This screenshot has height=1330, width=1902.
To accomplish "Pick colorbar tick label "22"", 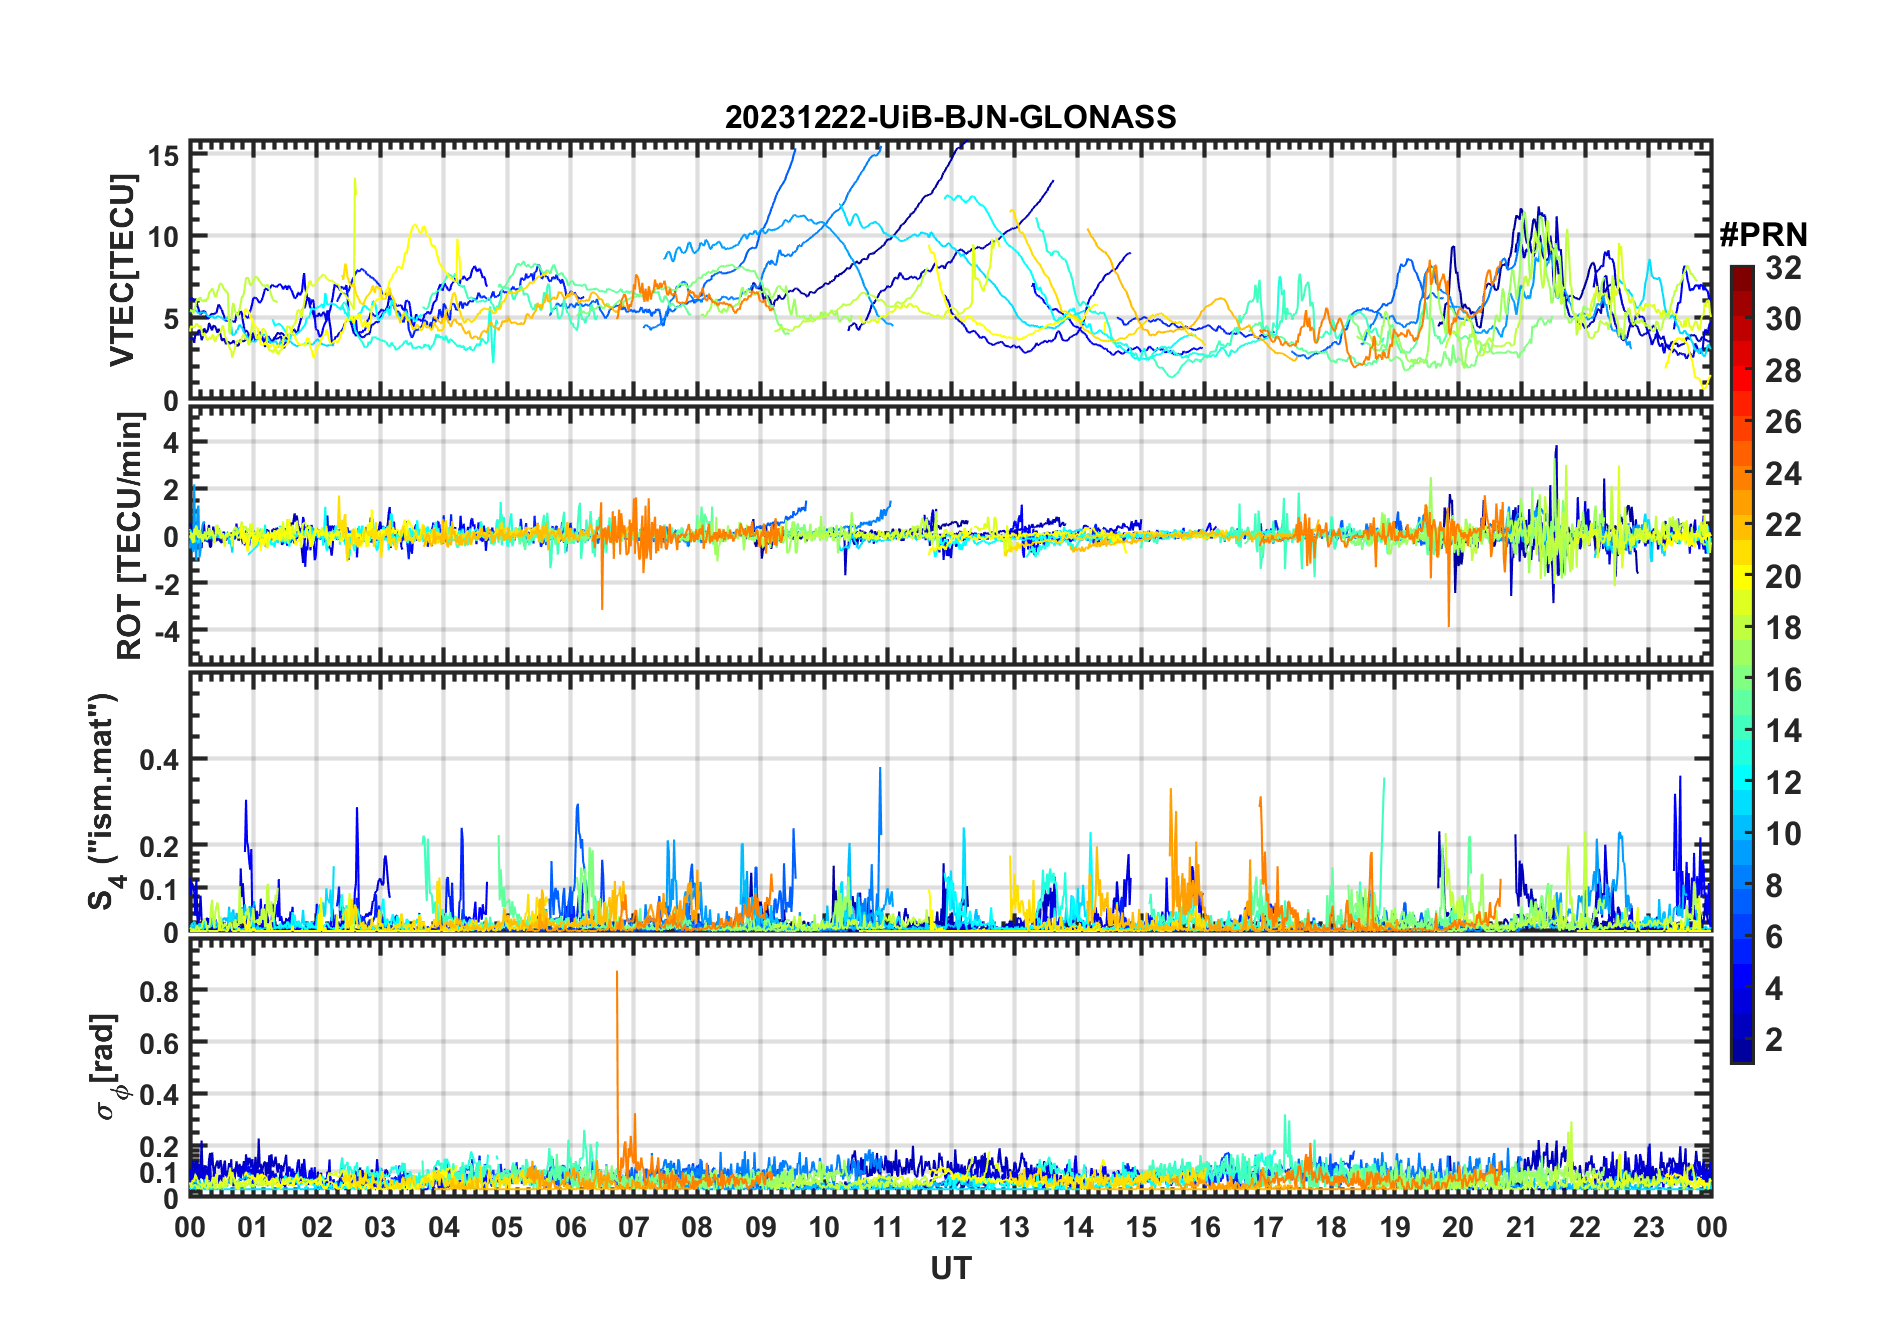I will click(x=1783, y=525).
